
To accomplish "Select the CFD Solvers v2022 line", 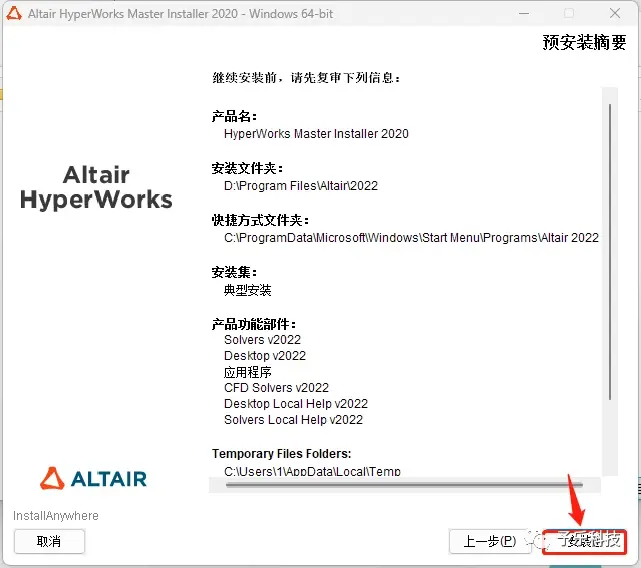I will (x=276, y=388).
